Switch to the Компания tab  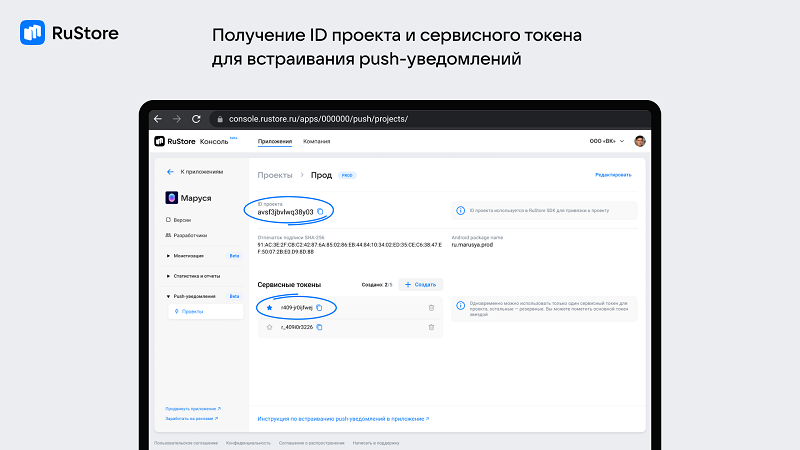[x=316, y=141]
